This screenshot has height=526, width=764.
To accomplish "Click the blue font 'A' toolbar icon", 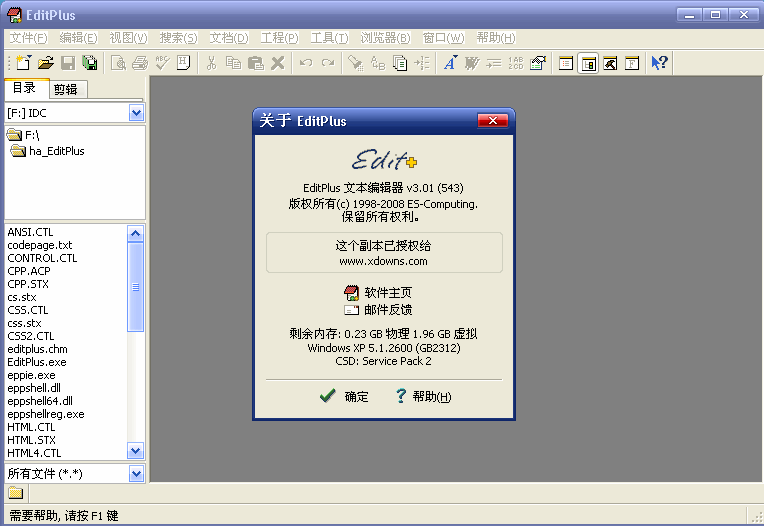I will (449, 63).
